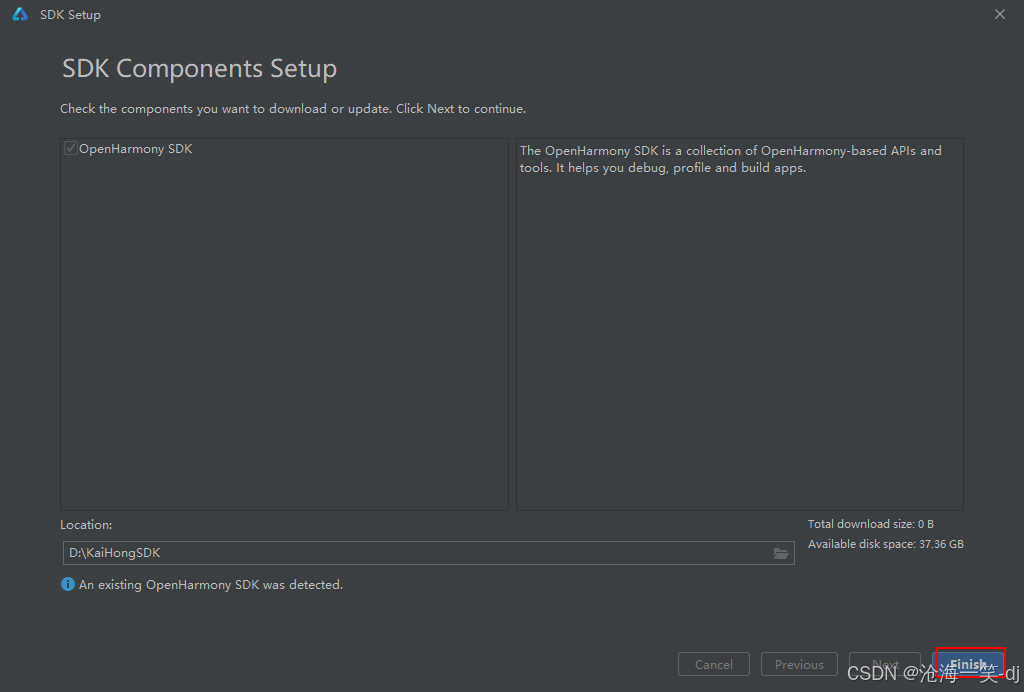
Task: Click the 'An existing OpenHarmony SDK was detected' message
Action: pyautogui.click(x=211, y=585)
